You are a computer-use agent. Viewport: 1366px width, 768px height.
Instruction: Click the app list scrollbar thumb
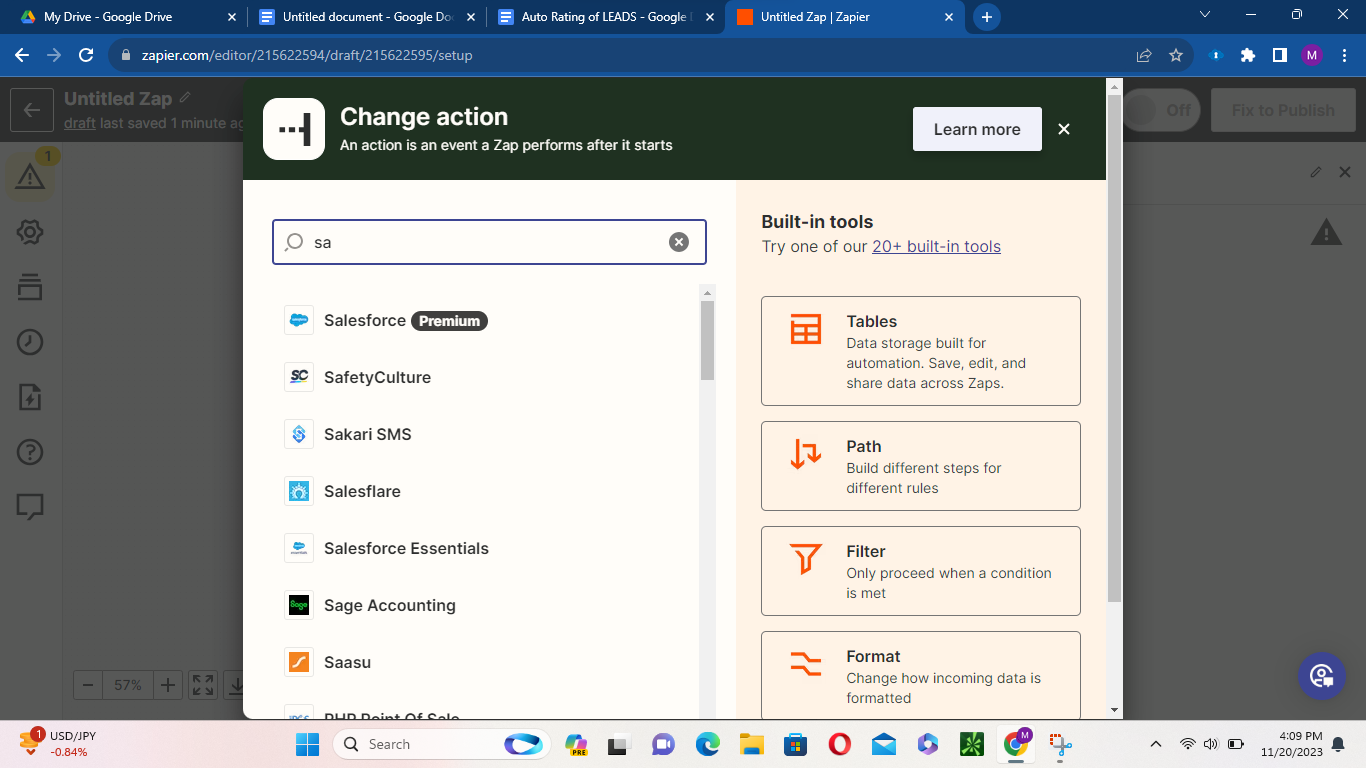(x=708, y=340)
